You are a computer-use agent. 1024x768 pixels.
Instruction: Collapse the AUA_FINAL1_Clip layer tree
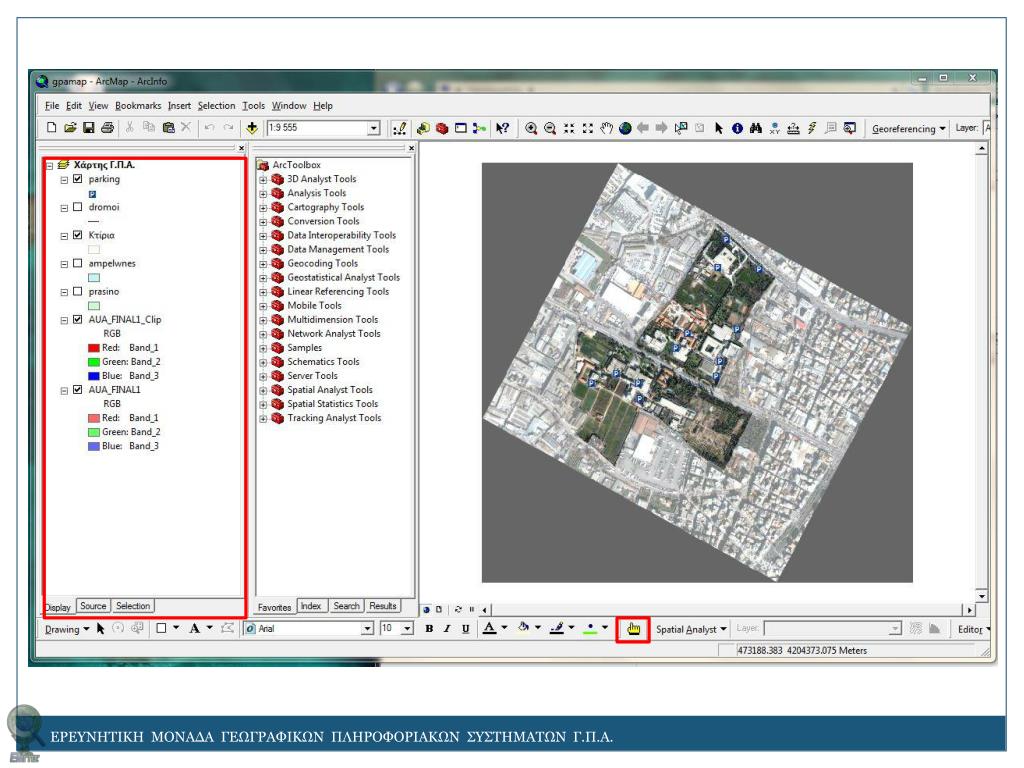(64, 321)
